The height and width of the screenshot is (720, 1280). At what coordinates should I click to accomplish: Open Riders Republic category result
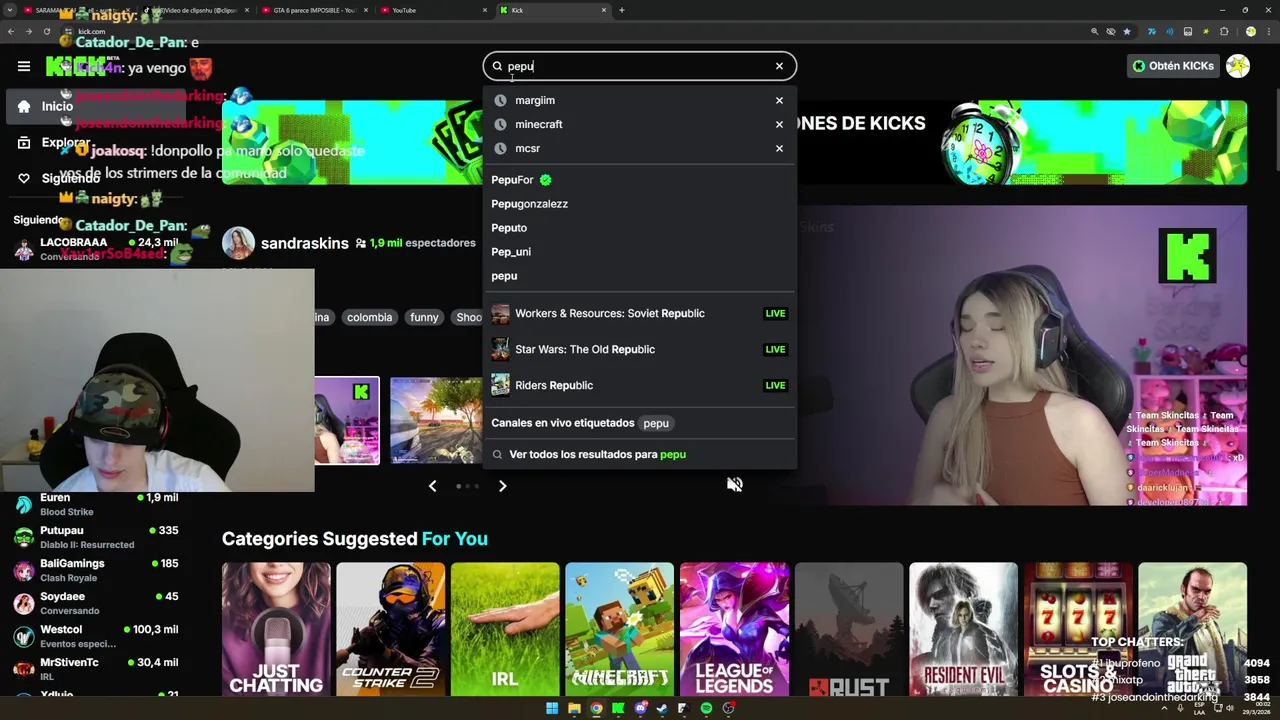tap(640, 385)
